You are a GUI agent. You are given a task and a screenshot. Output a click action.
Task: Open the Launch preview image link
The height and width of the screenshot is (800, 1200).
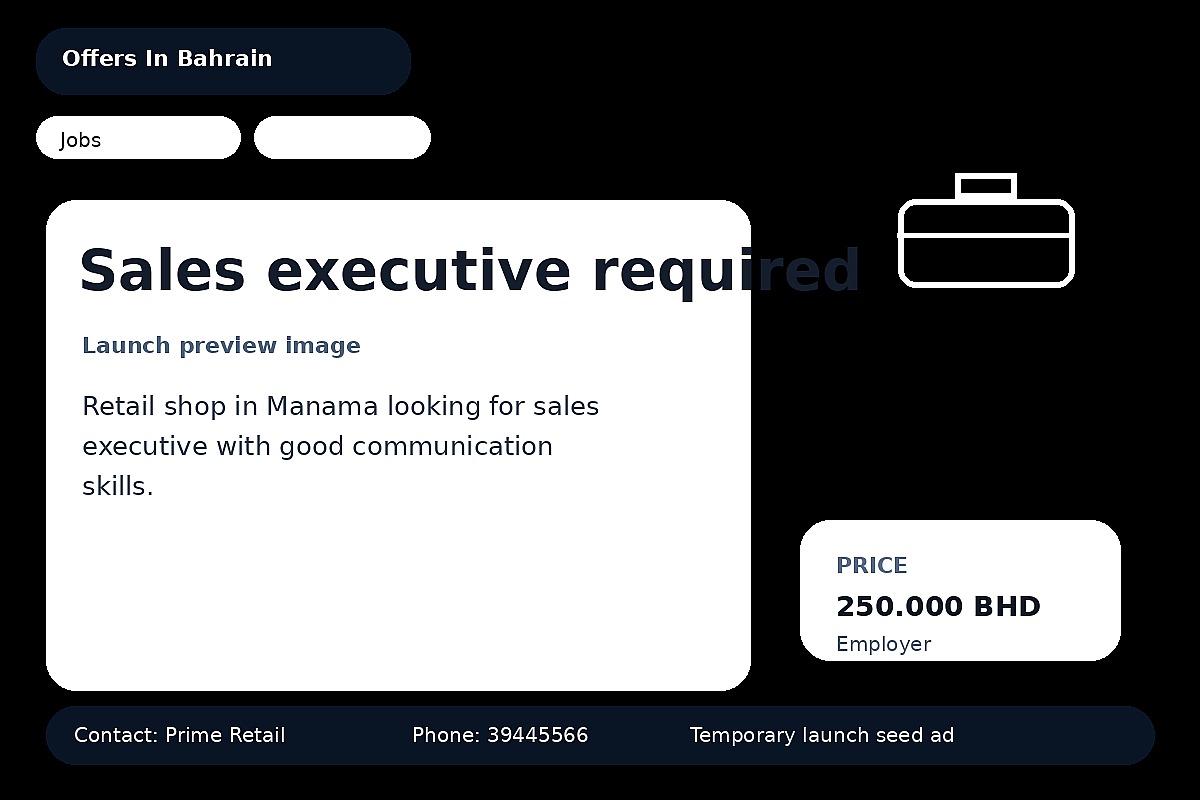(221, 345)
